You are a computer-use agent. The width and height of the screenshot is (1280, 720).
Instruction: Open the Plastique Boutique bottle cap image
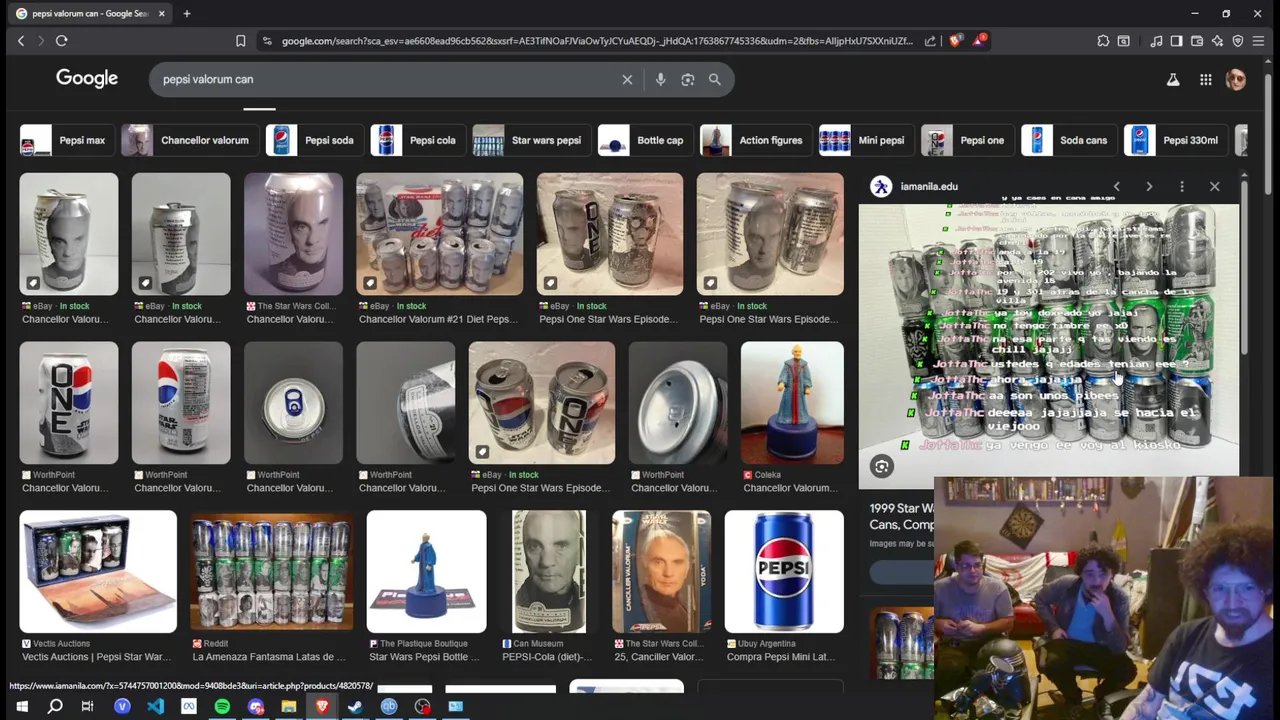tap(426, 572)
